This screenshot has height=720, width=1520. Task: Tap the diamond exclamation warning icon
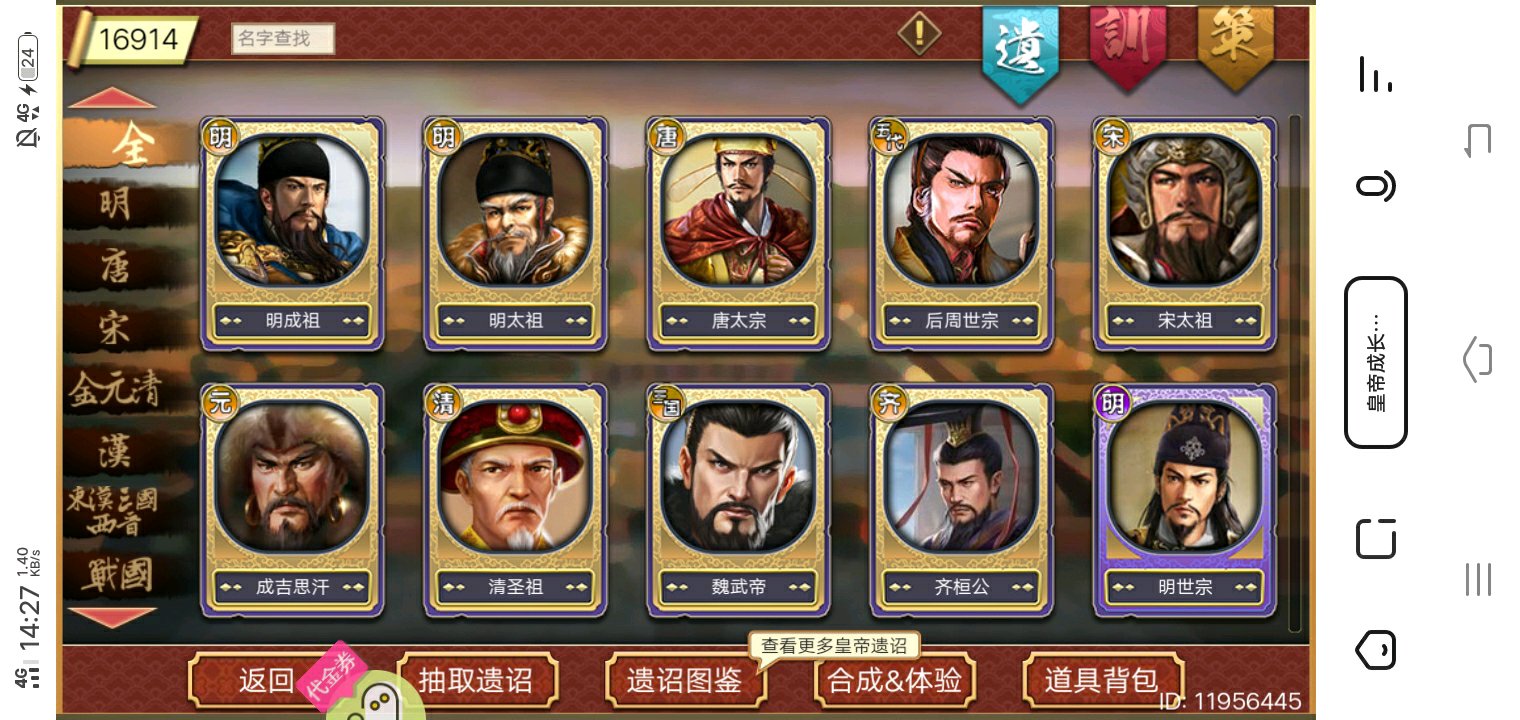[919, 34]
